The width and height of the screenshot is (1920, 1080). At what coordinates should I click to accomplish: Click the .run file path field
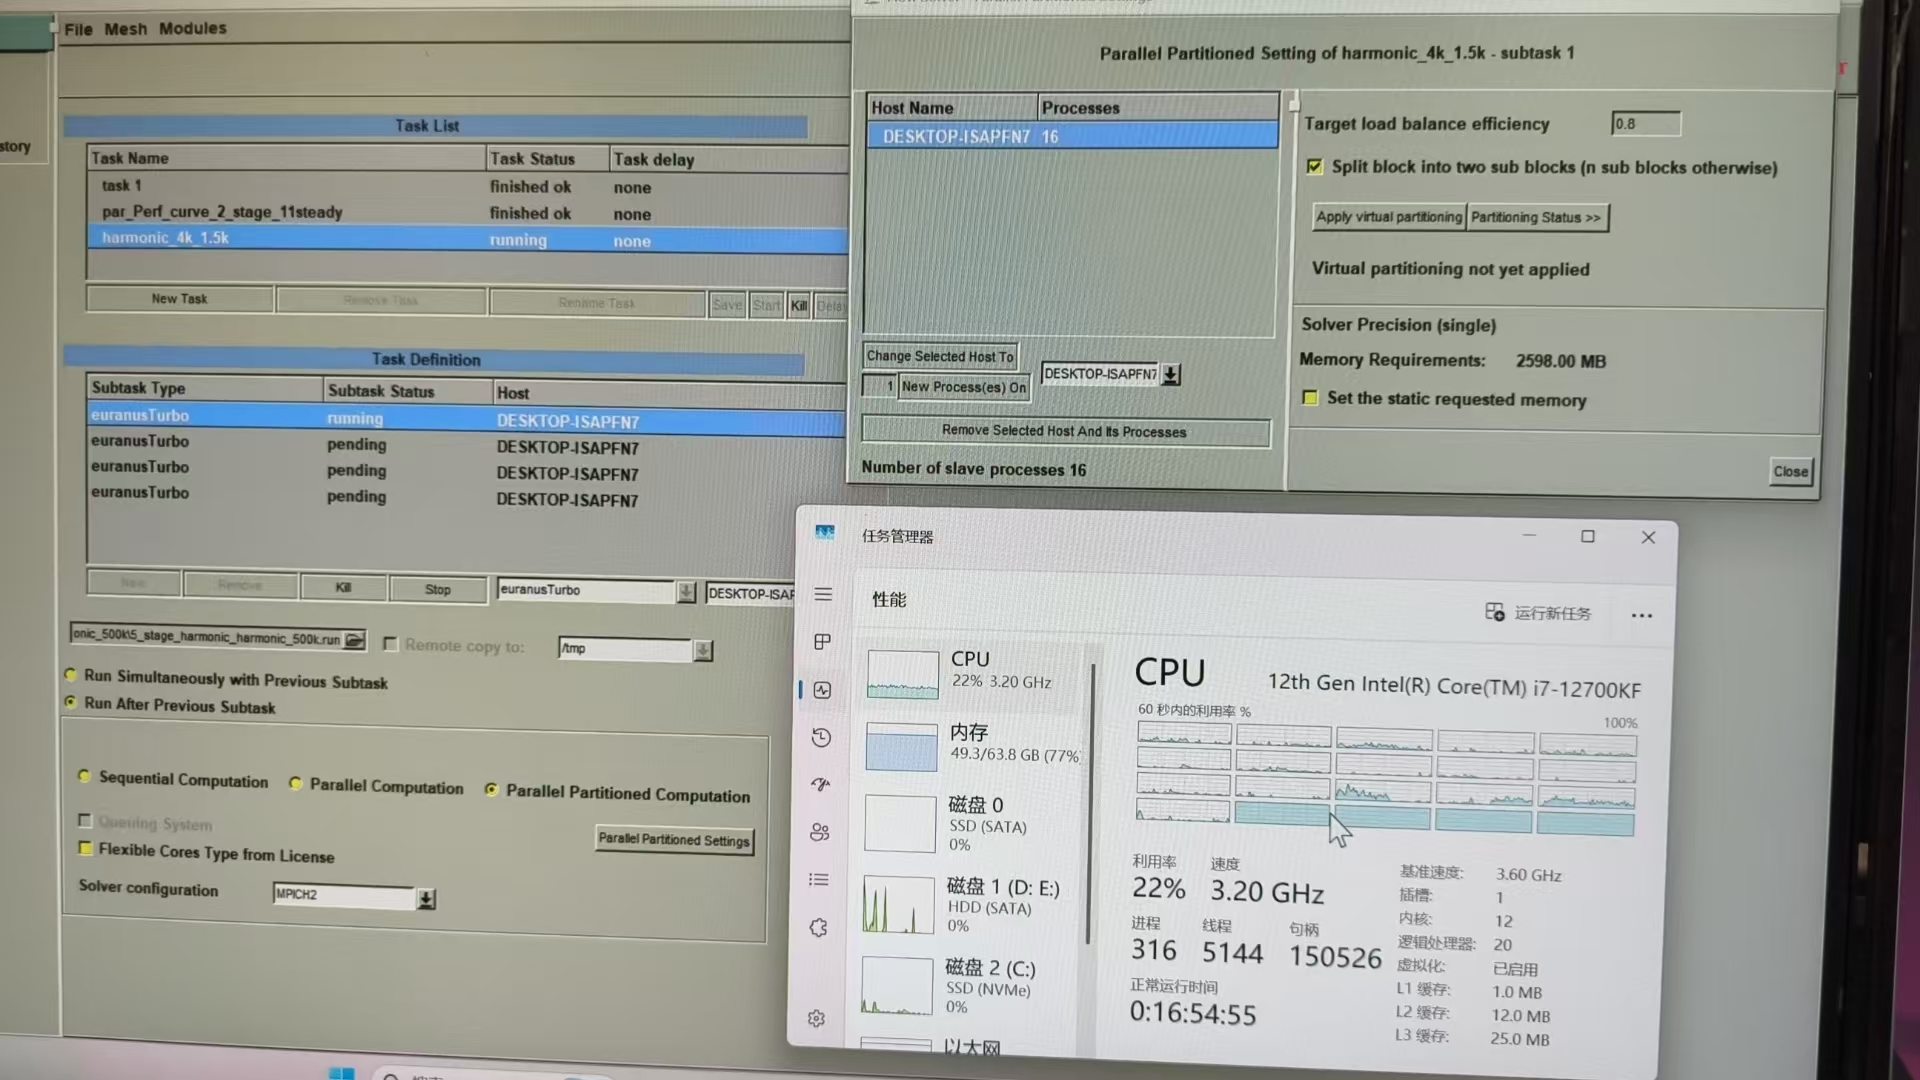click(207, 636)
